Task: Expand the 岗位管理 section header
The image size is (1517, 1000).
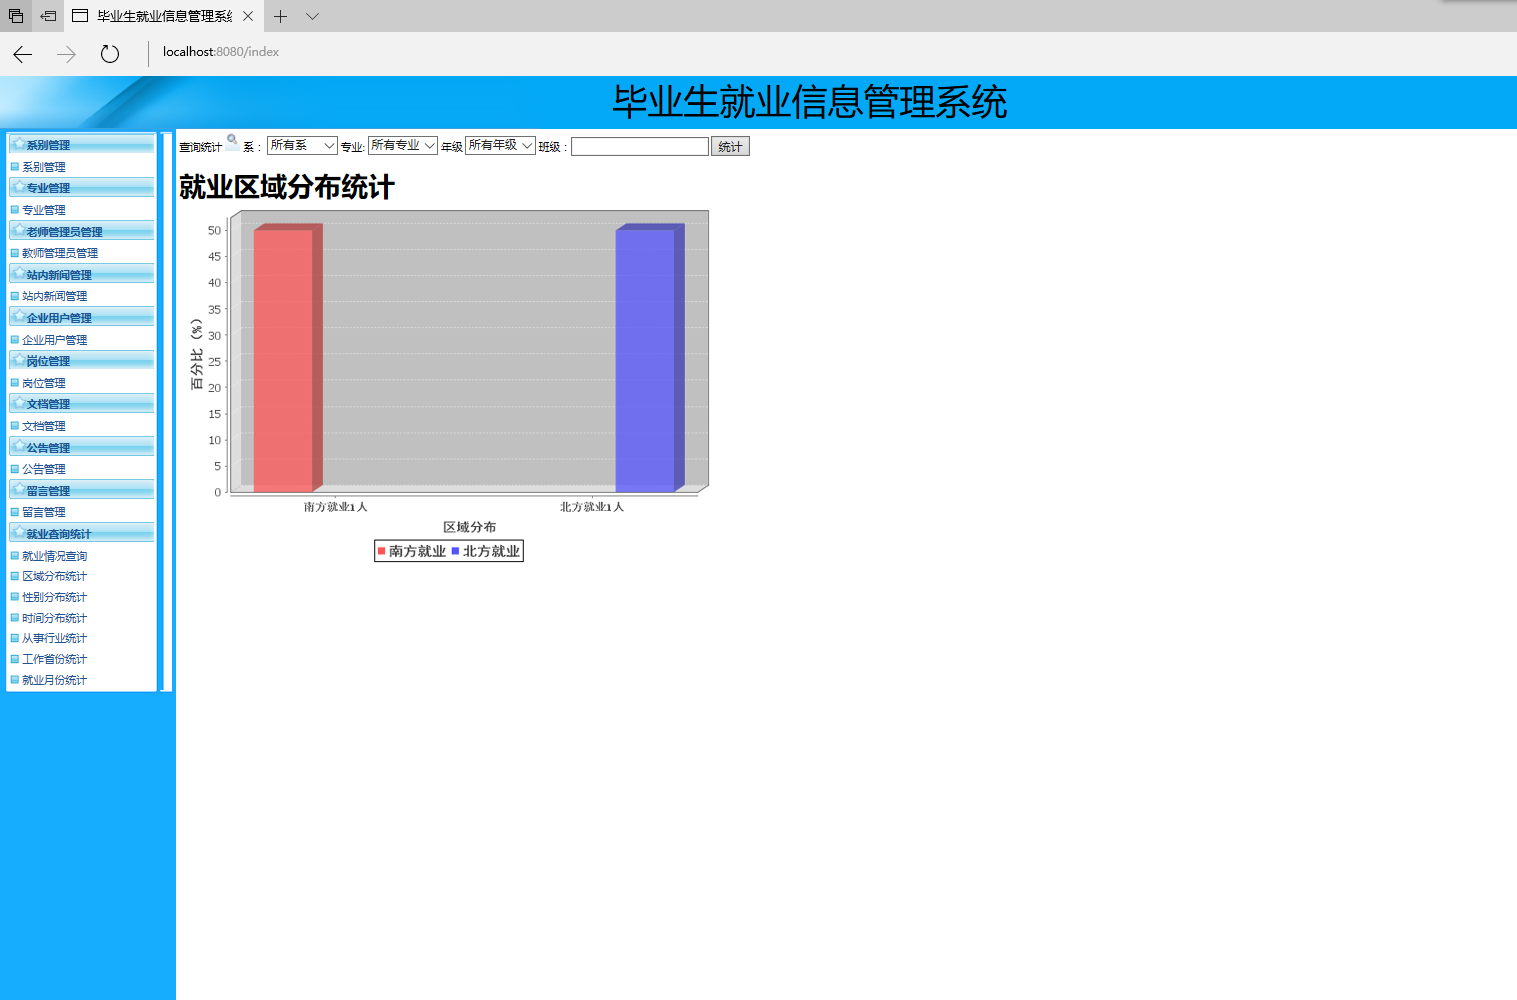Action: pyautogui.click(x=82, y=360)
